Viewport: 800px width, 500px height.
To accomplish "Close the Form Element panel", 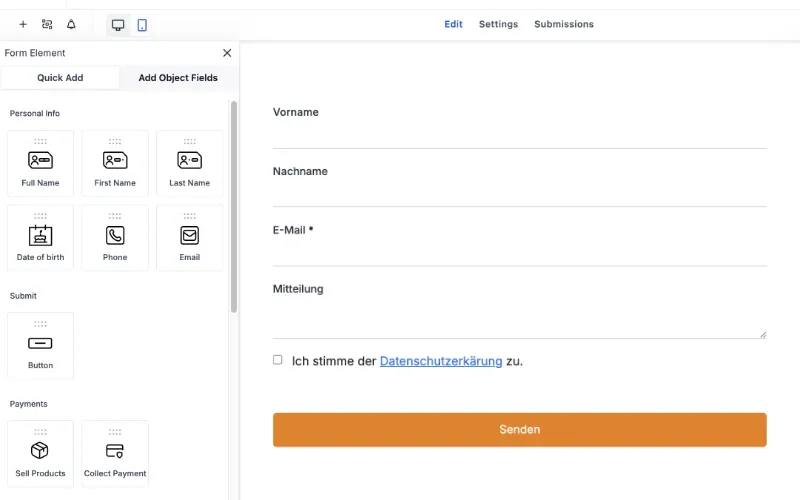I will [227, 53].
